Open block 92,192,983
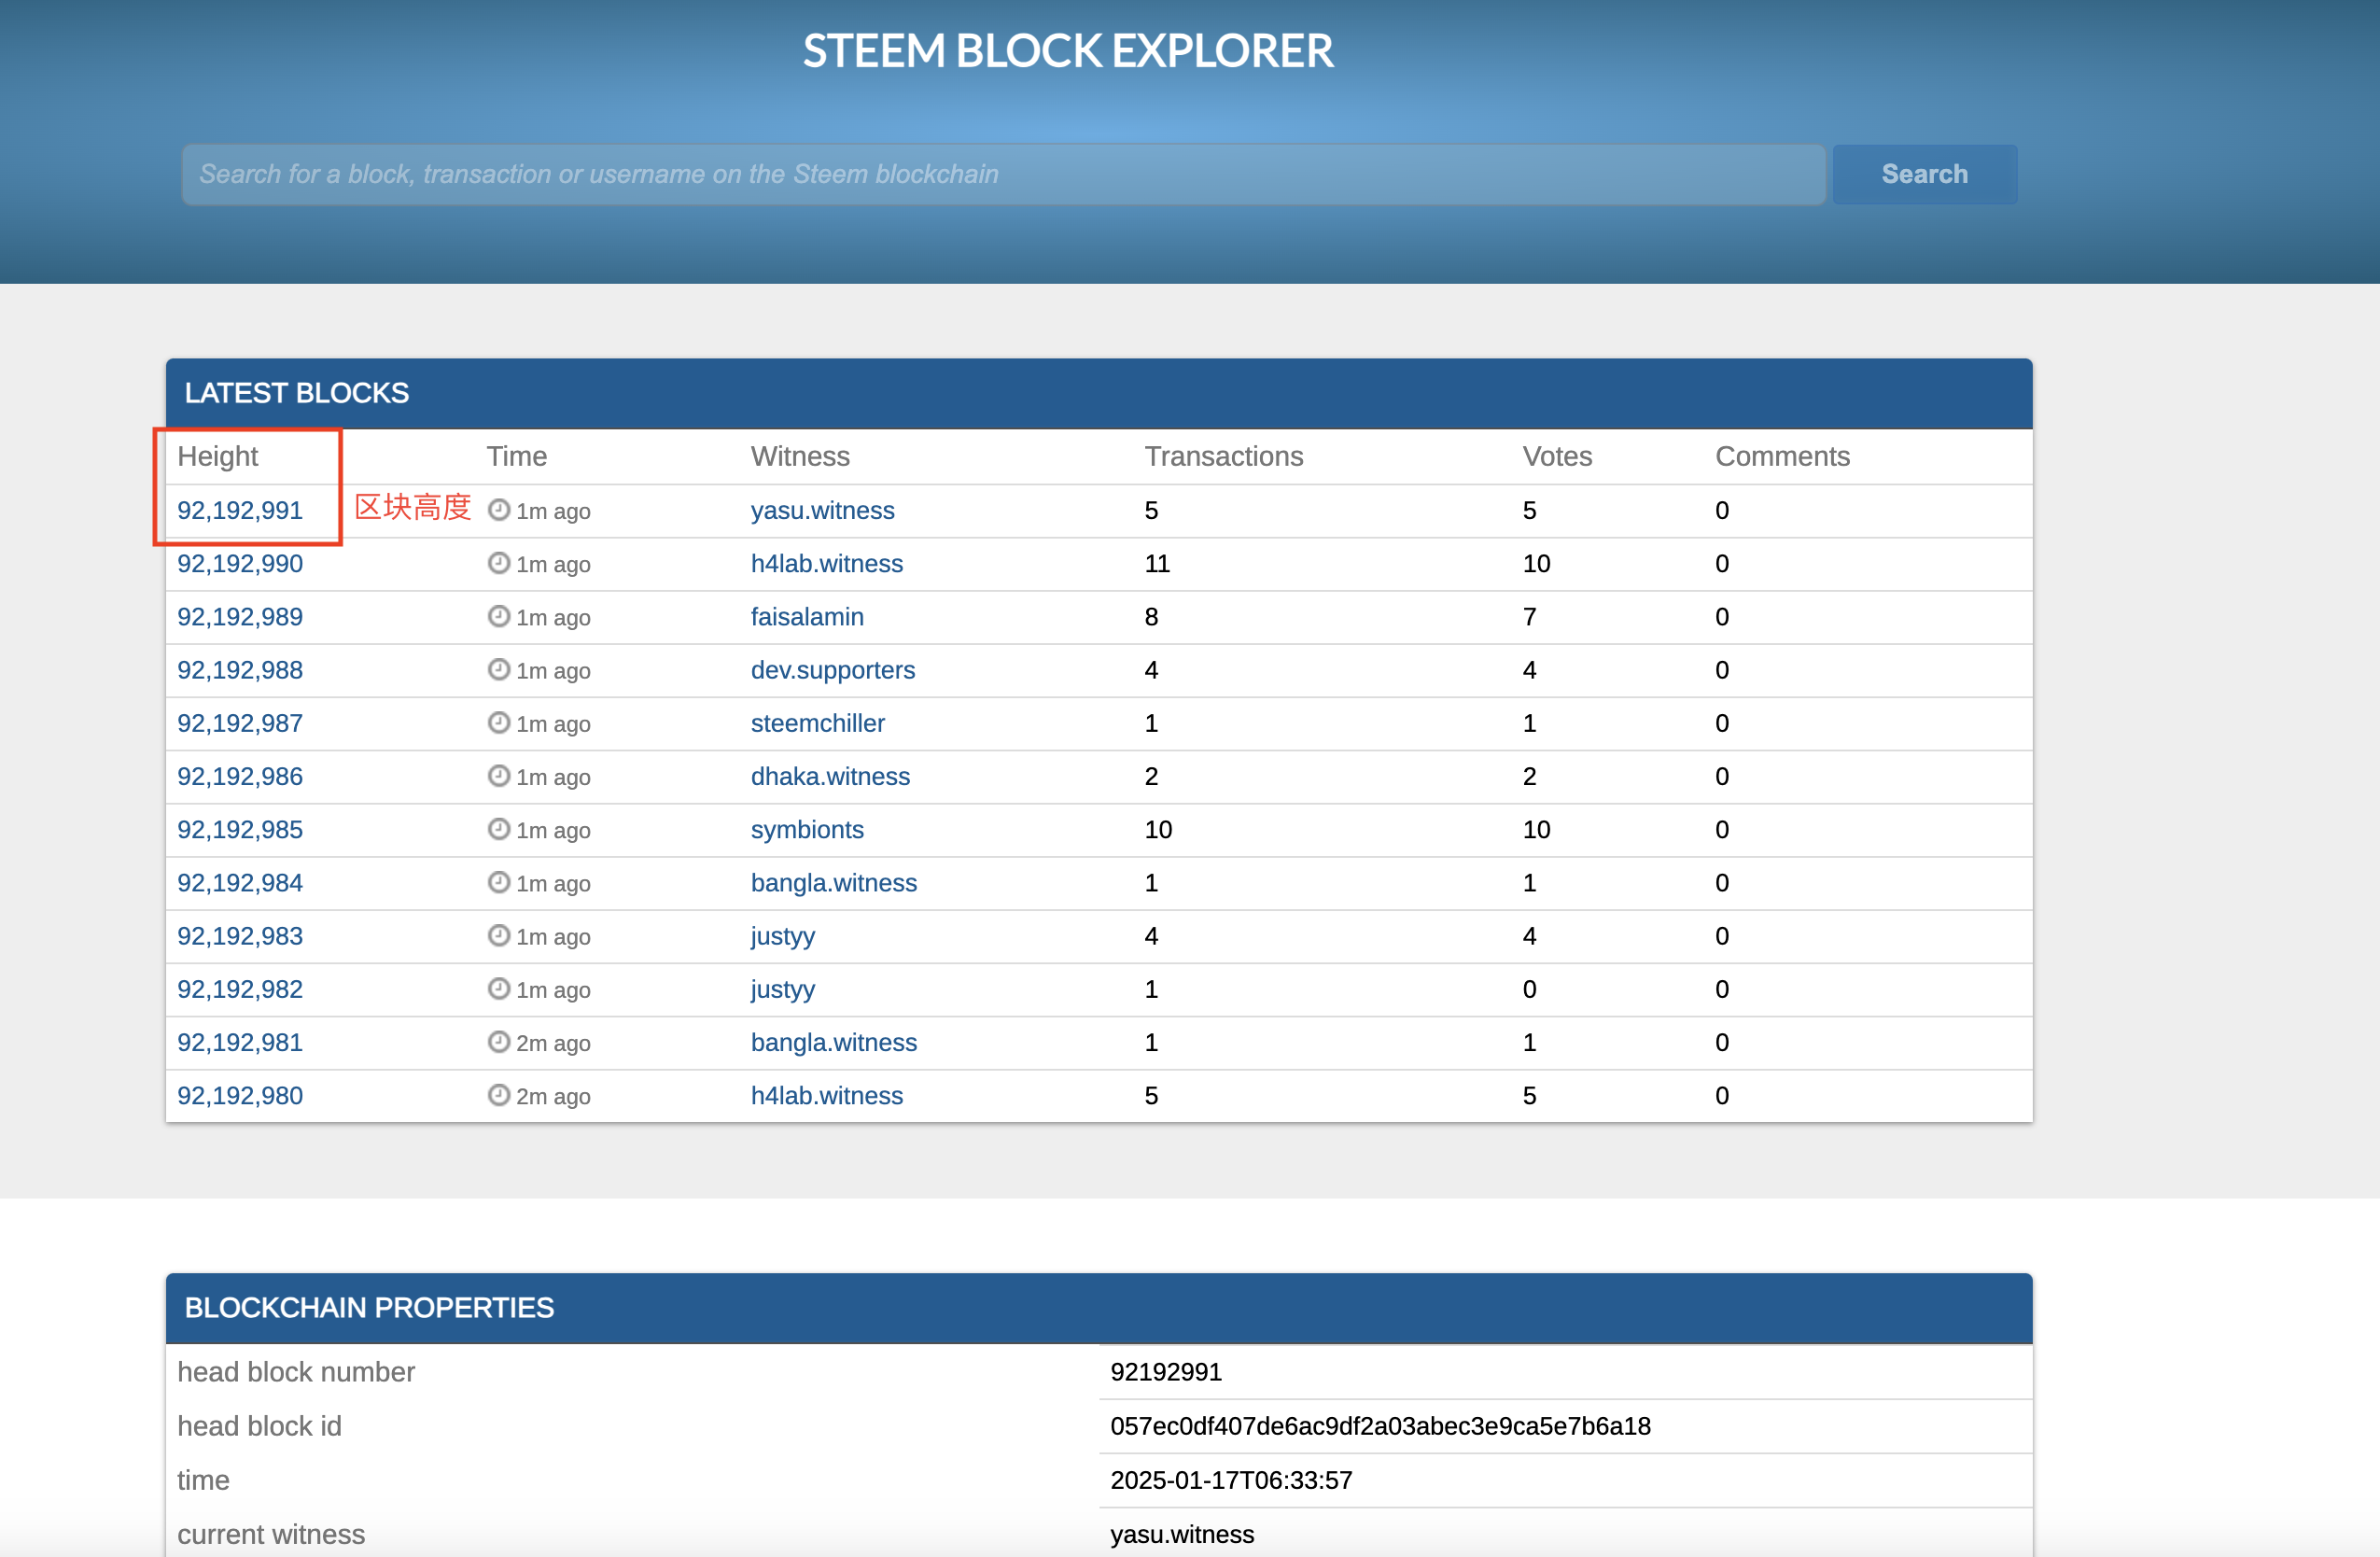 240,935
